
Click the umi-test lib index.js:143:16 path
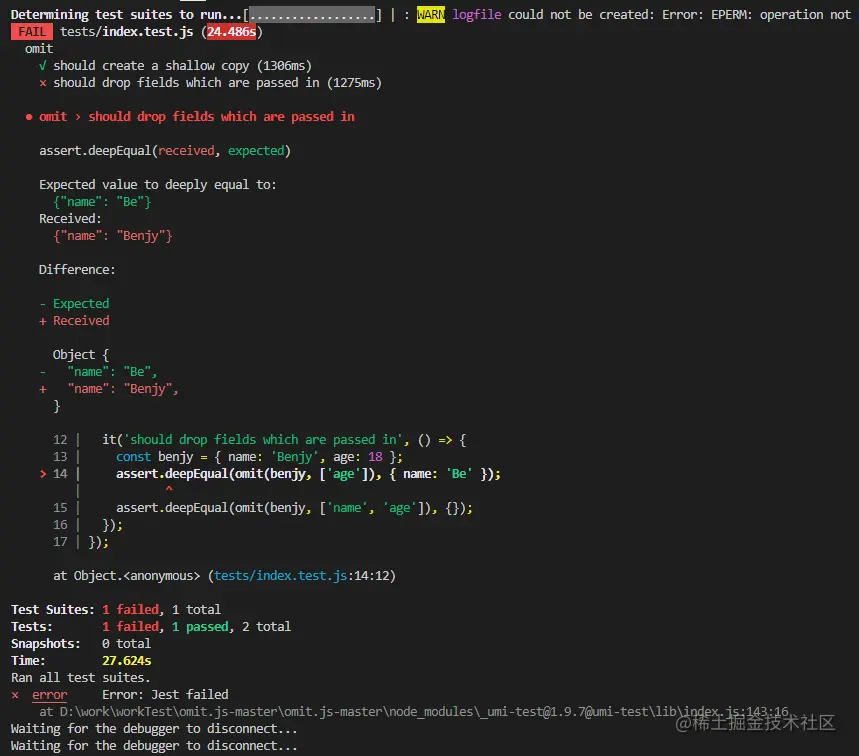click(424, 711)
